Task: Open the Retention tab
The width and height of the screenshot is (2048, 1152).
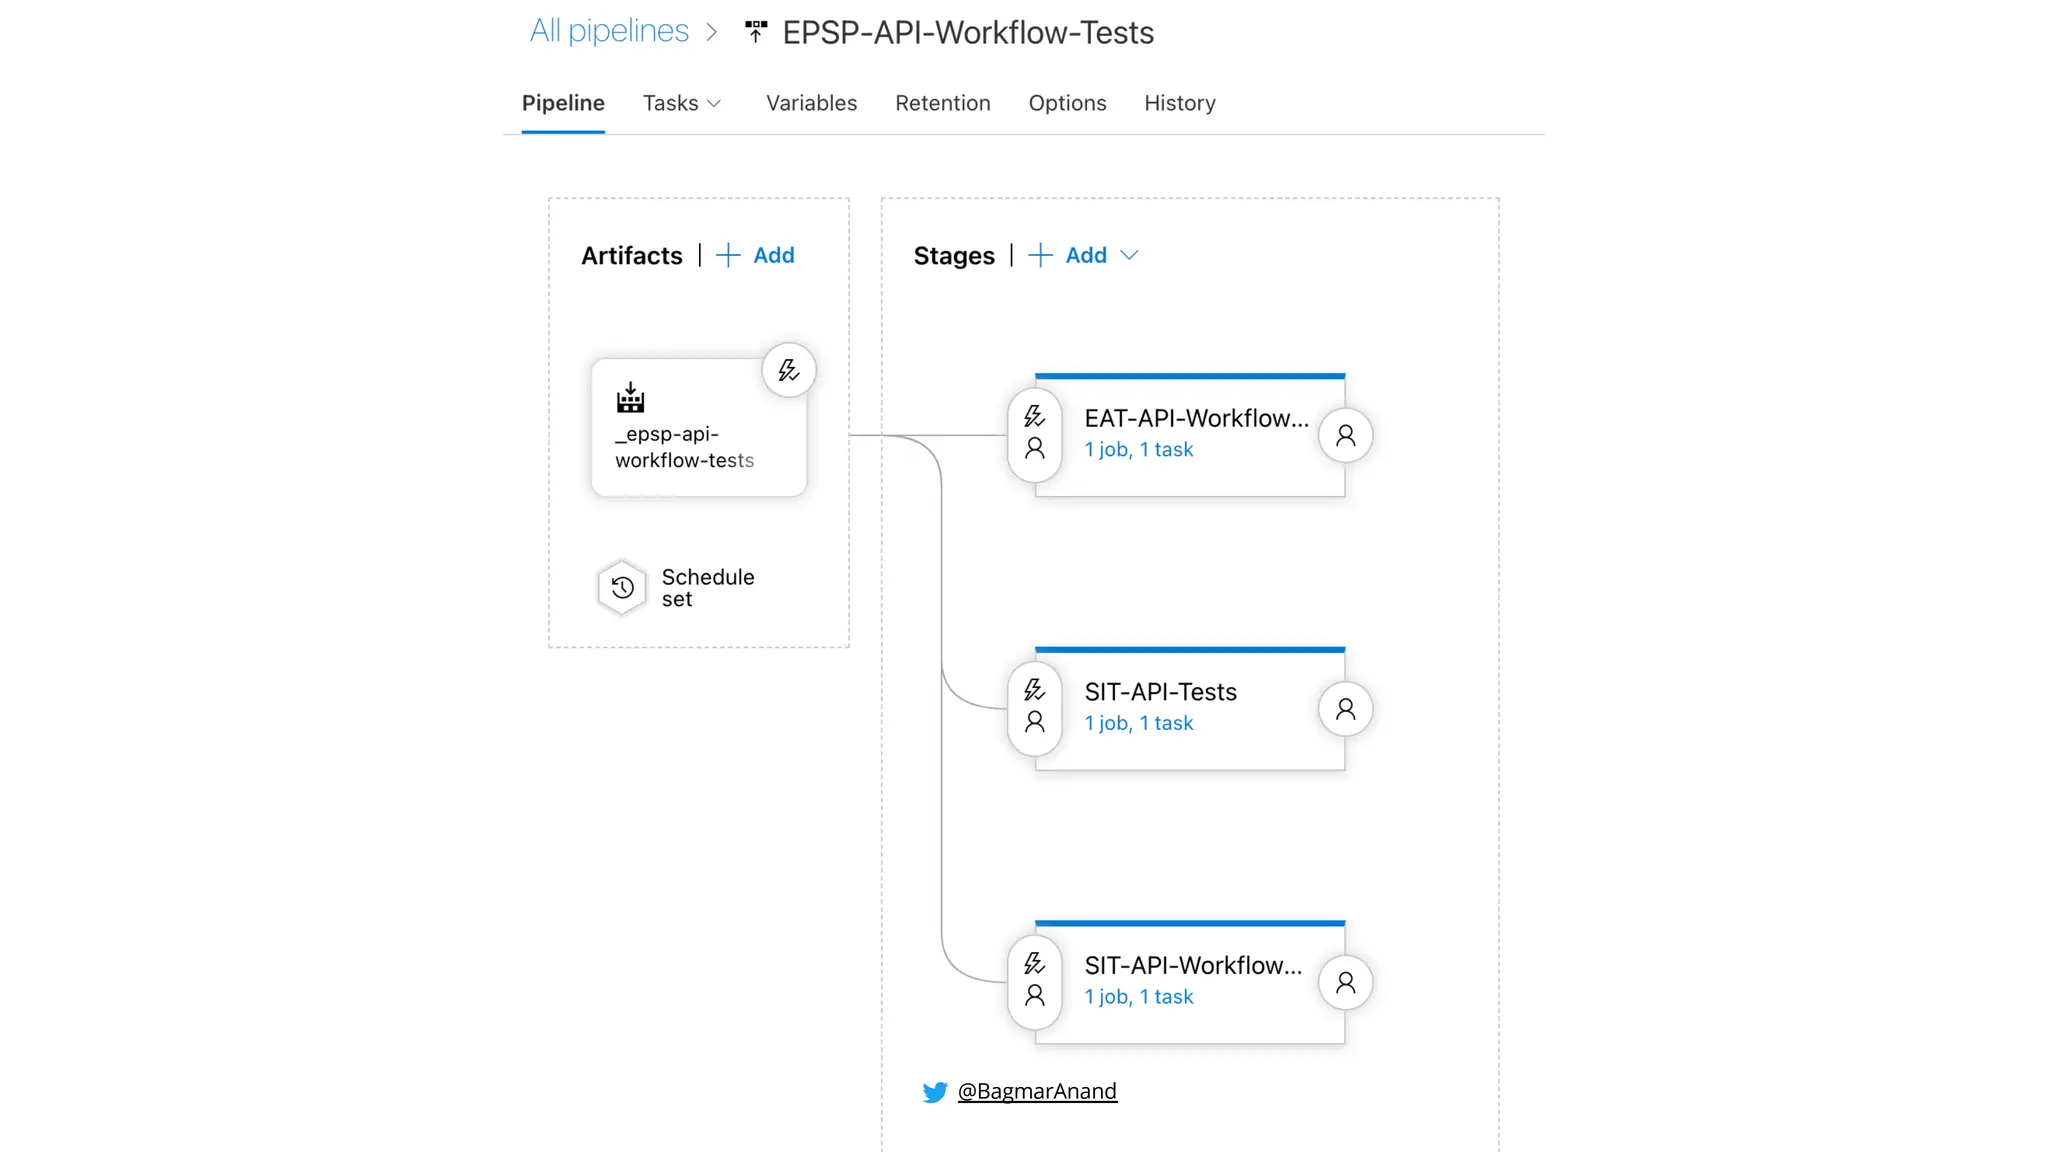Action: coord(942,103)
